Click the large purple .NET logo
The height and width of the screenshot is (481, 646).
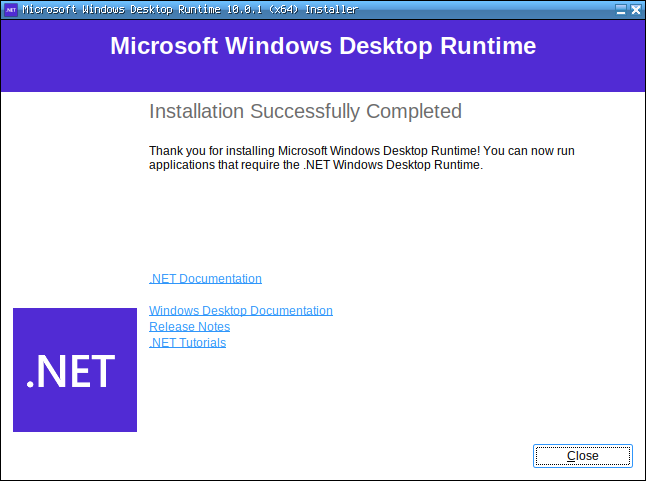[75, 370]
